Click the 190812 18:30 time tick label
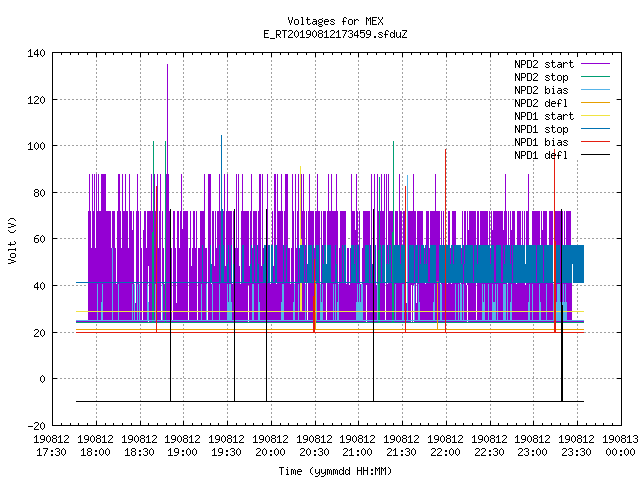This screenshot has width=640, height=480. pyautogui.click(x=140, y=446)
